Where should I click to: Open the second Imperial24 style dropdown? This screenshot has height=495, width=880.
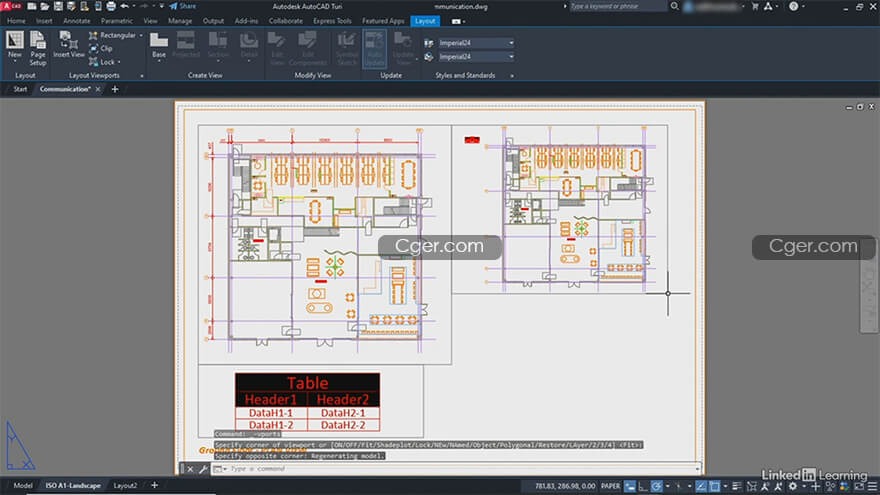pos(476,57)
